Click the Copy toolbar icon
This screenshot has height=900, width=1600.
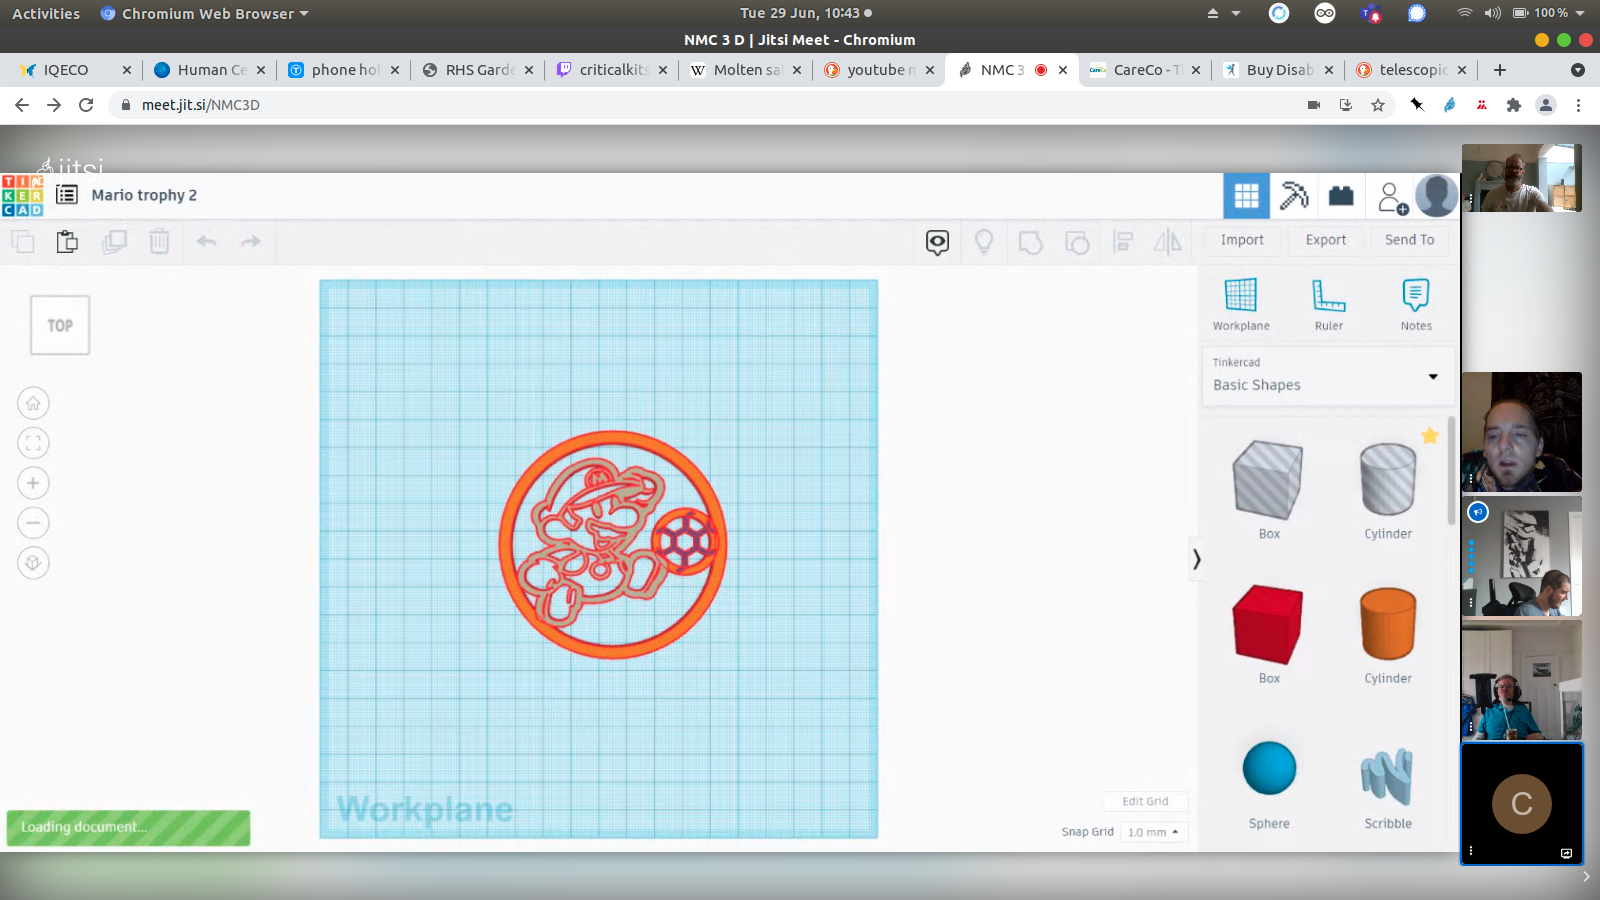[x=23, y=242]
